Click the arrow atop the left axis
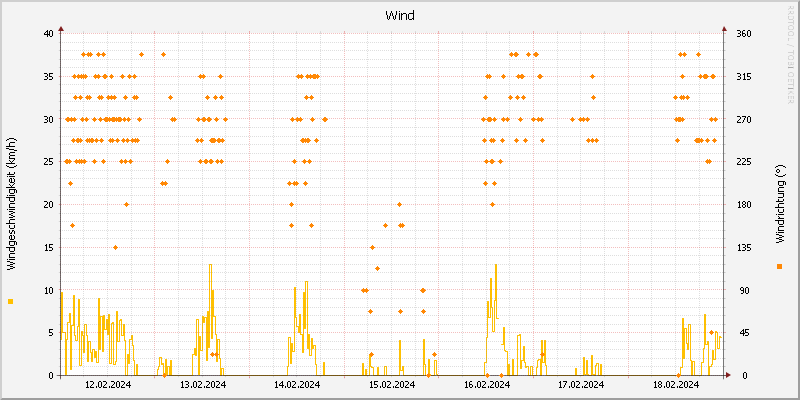Screen dimensions: 800x400 [x=61, y=29]
